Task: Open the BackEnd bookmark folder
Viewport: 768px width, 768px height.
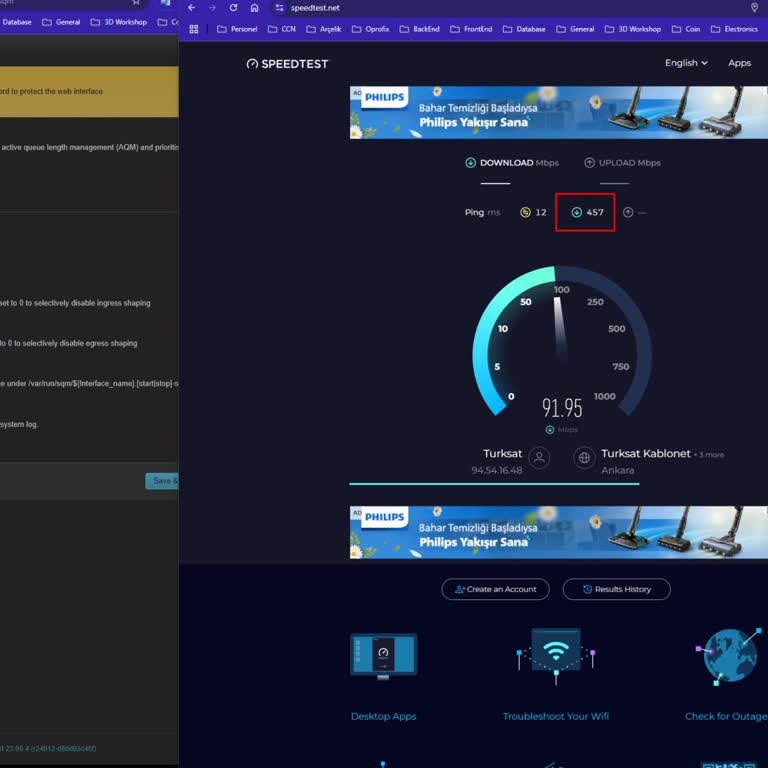Action: 419,29
